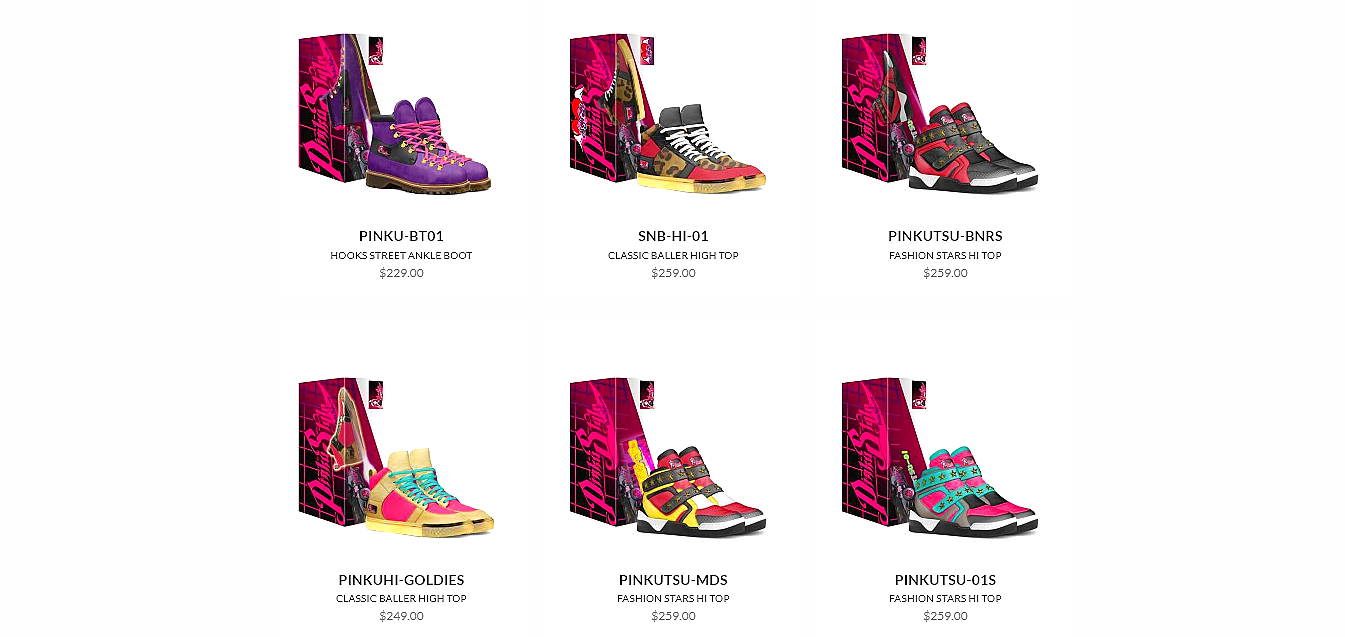Click the Classic Baller High Top subtitle under SNB-HI-01

[x=673, y=255]
